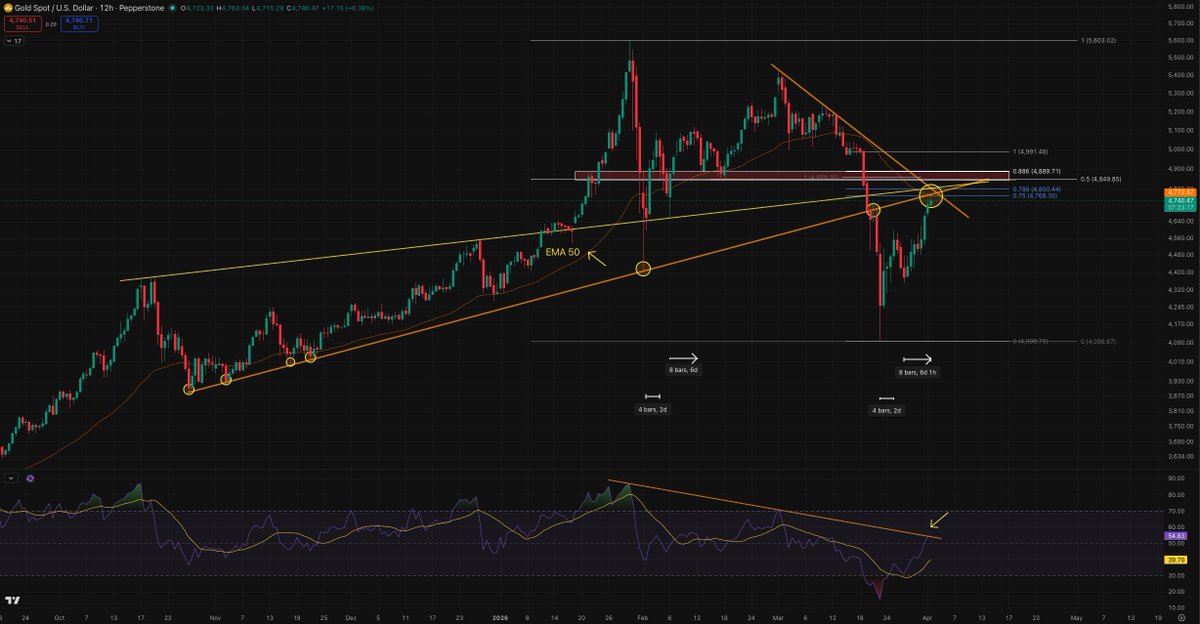Click the 0.20 spread value

[x=49, y=22]
